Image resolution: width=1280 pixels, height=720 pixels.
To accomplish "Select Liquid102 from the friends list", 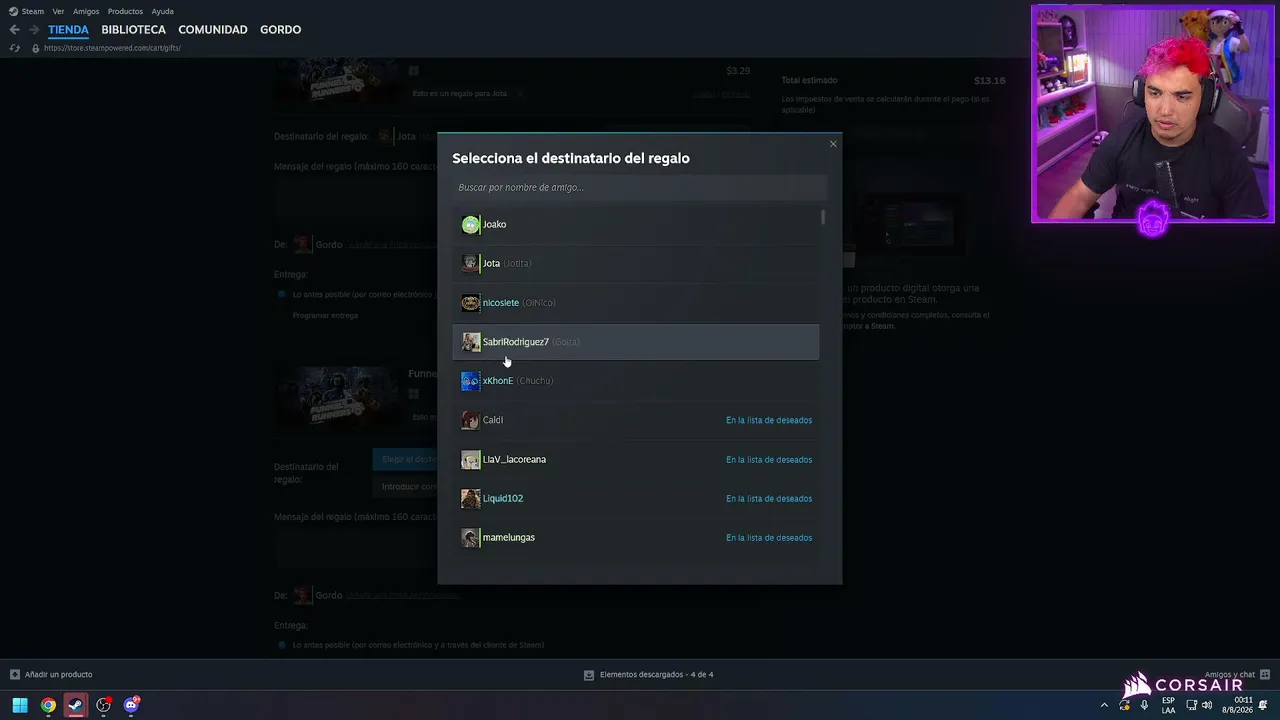I will pos(636,498).
